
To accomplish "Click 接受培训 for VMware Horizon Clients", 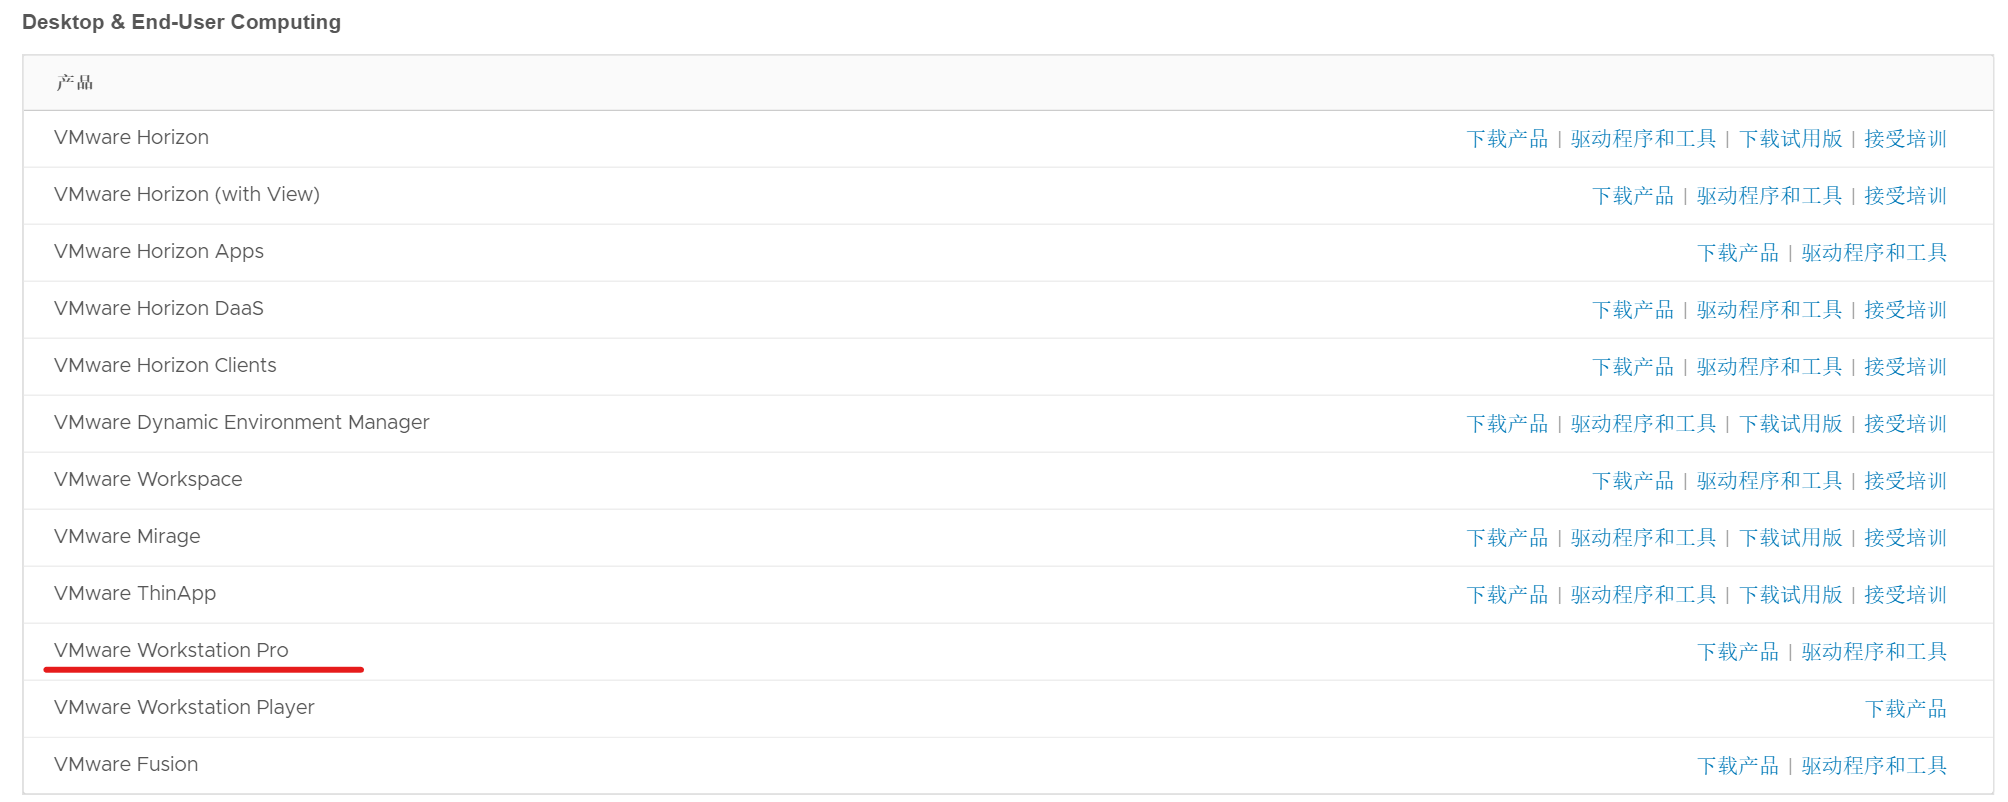I will click(1906, 366).
